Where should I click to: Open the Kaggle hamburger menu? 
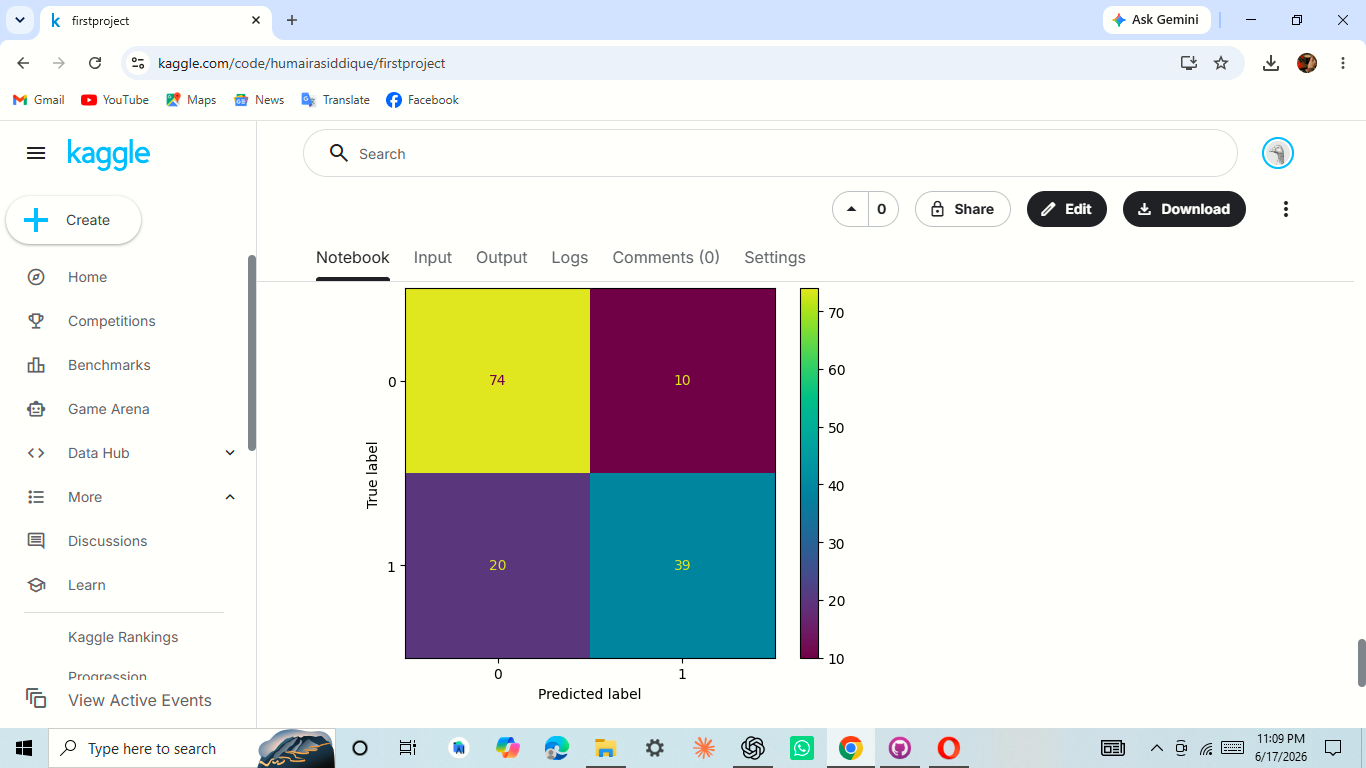pyautogui.click(x=36, y=153)
